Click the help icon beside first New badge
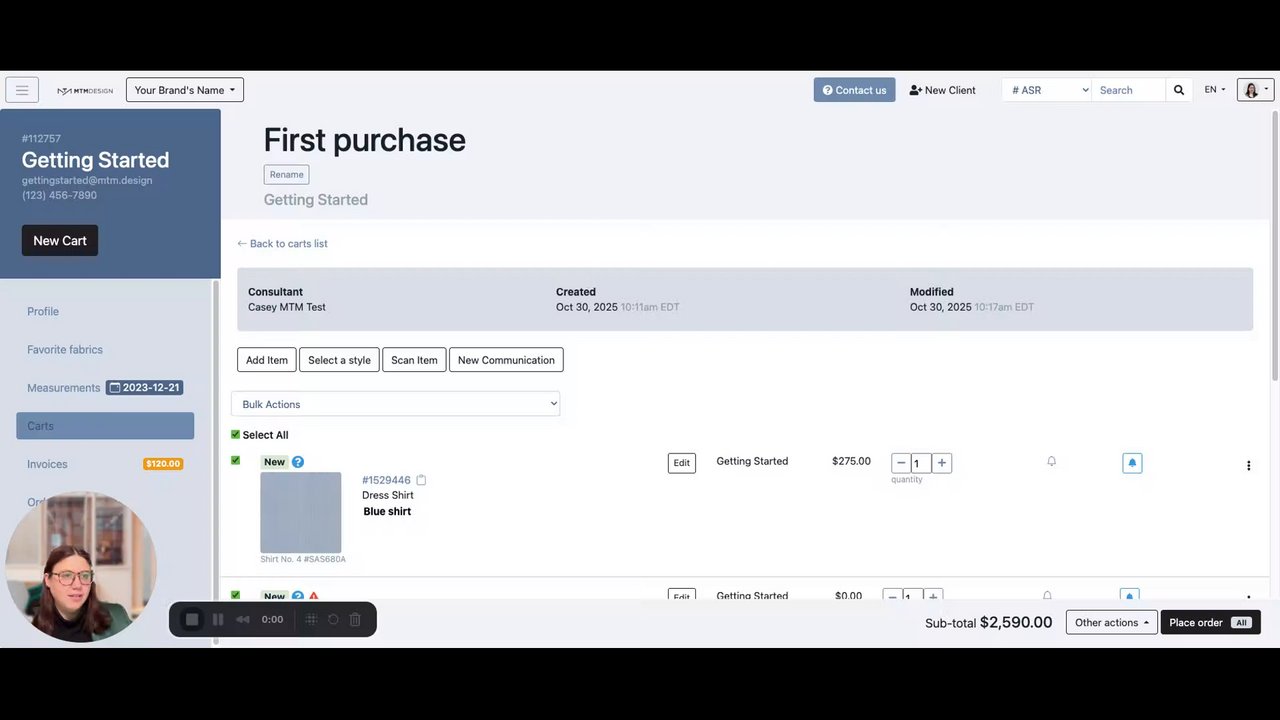The height and width of the screenshot is (720, 1280). pyautogui.click(x=298, y=462)
